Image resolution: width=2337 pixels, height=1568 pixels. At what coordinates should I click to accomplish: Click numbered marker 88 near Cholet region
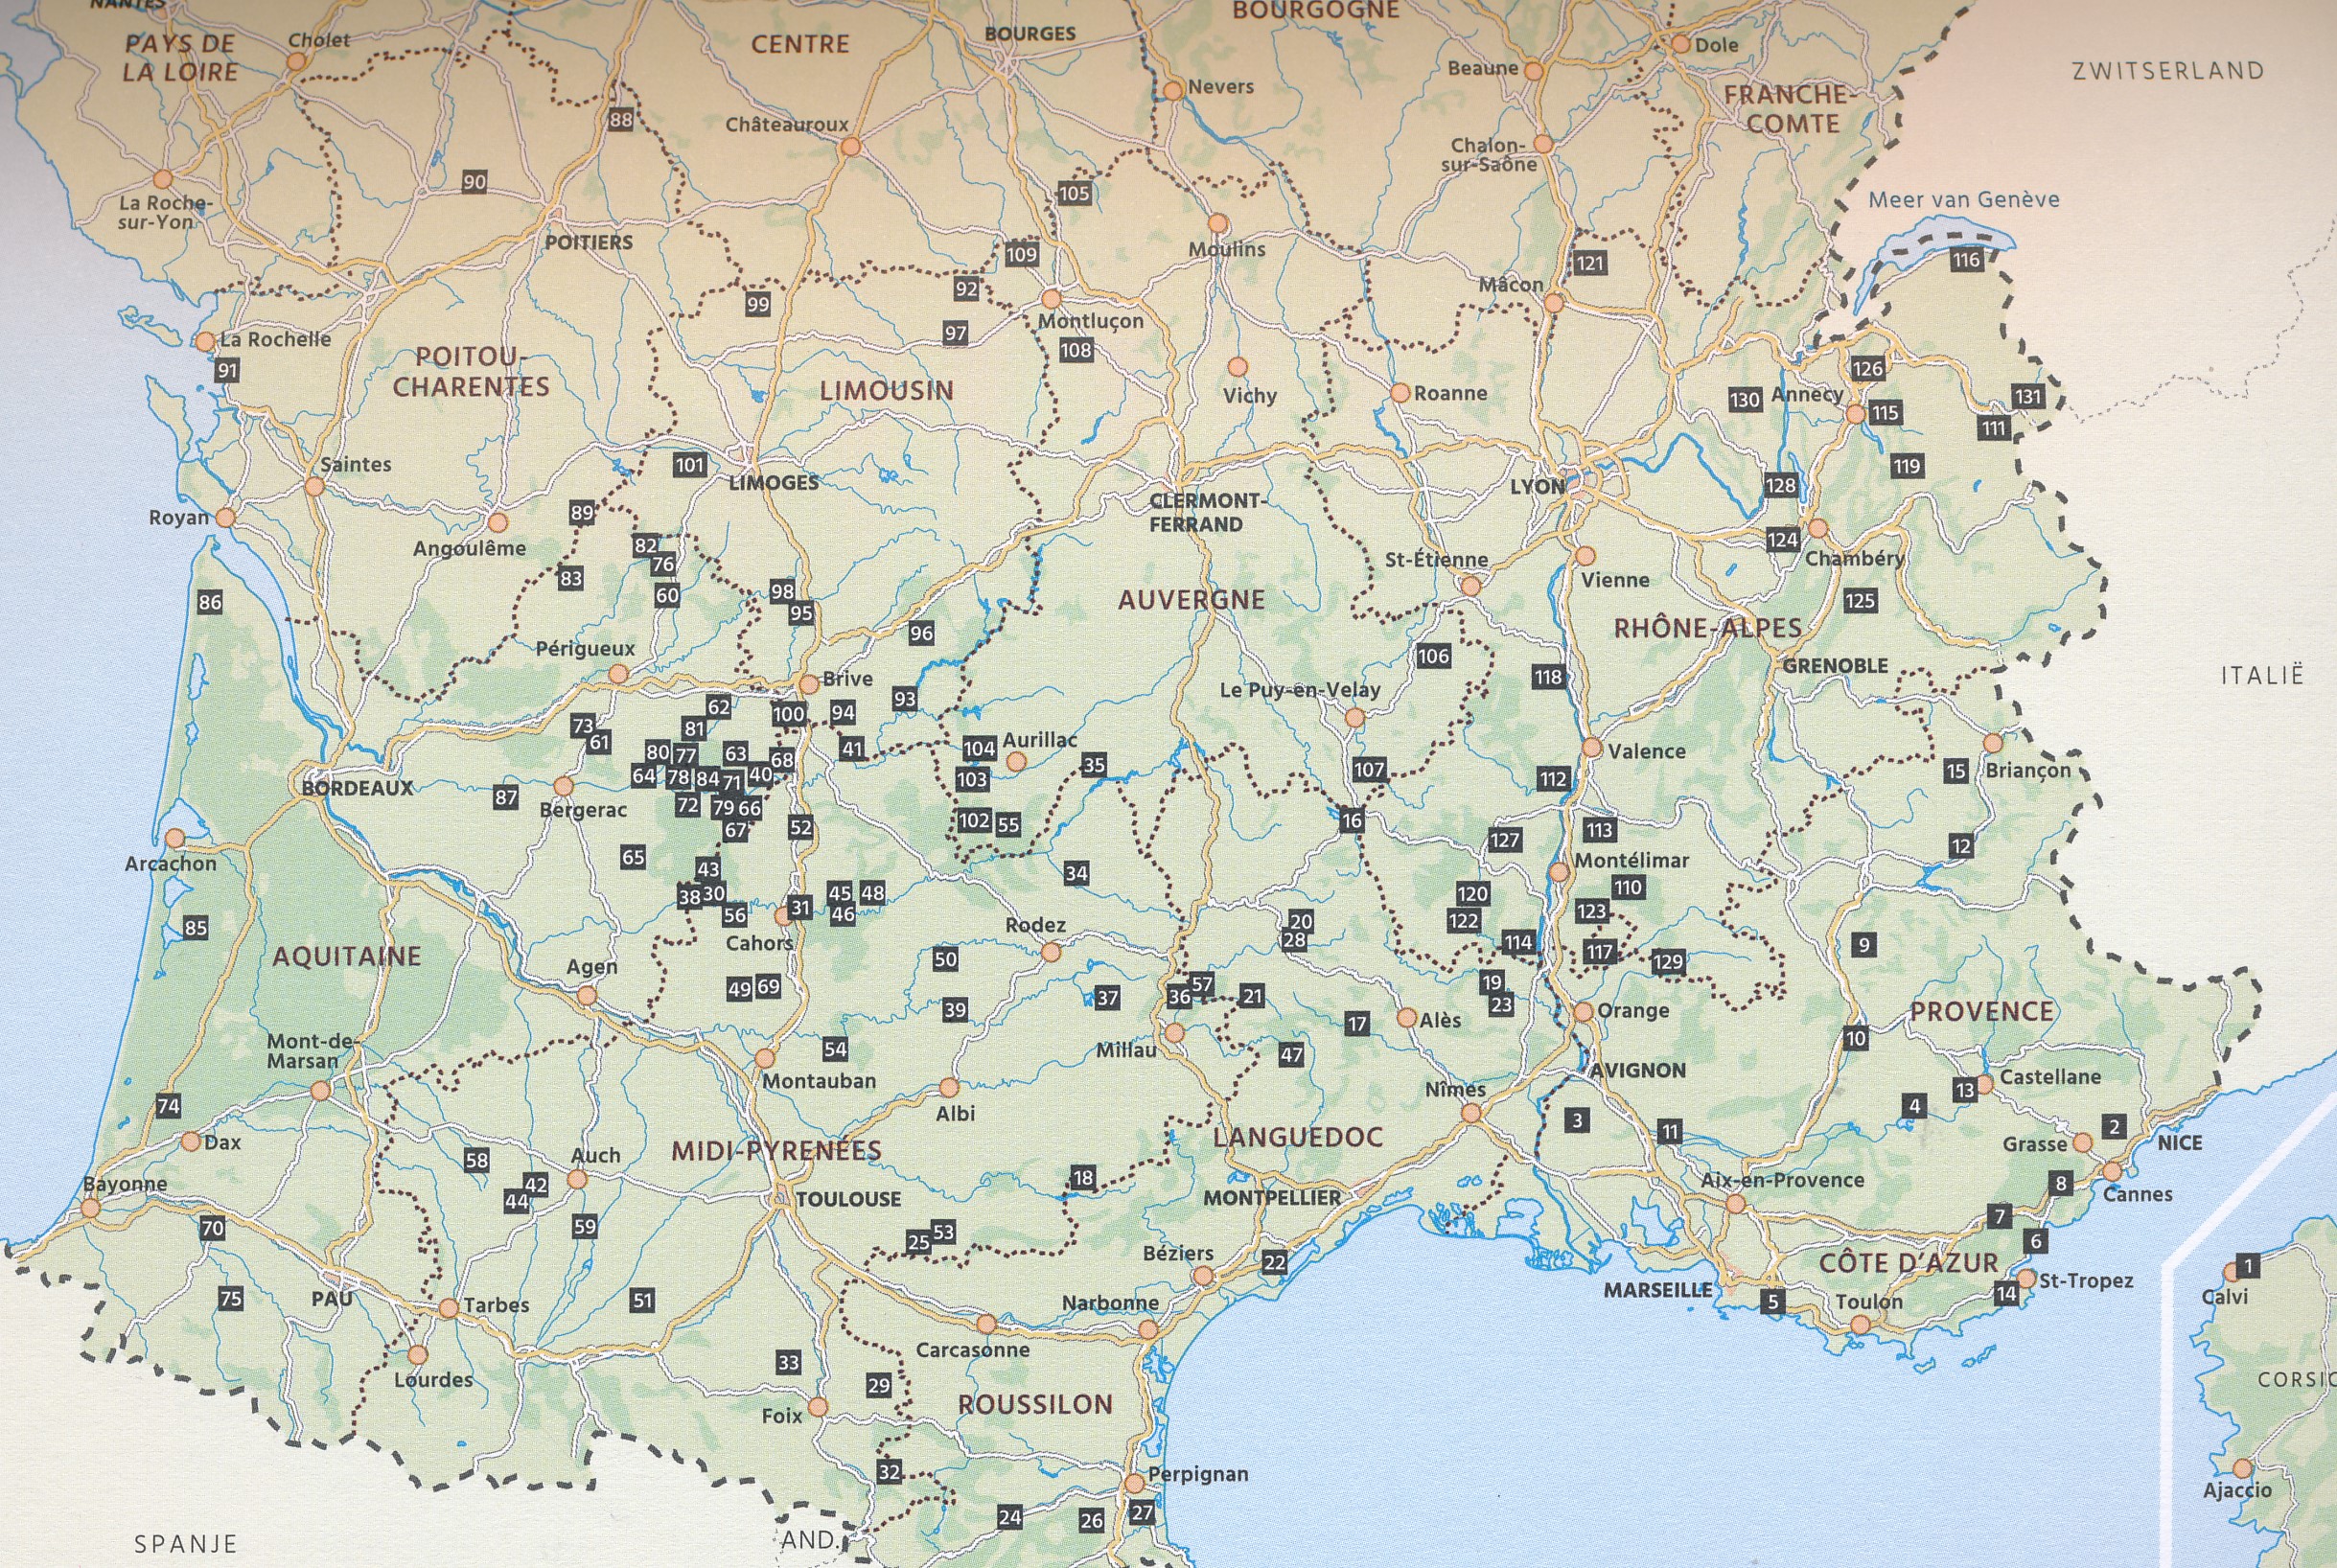click(x=621, y=120)
